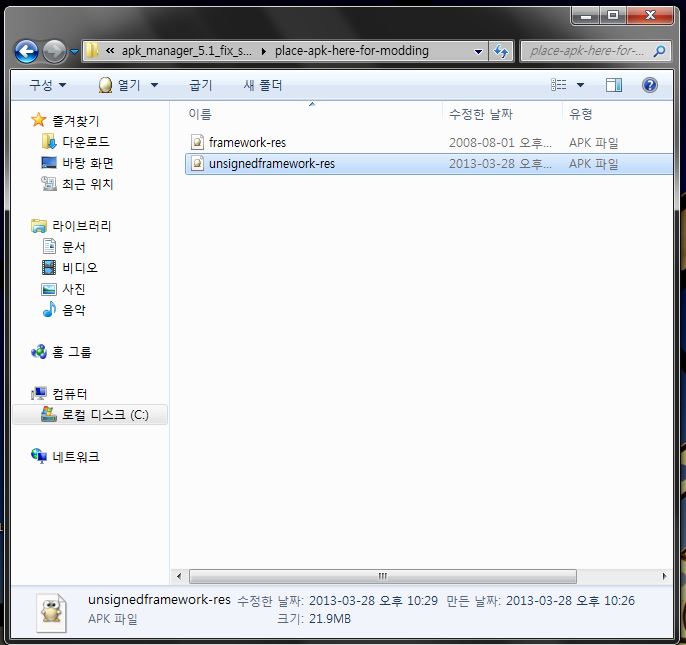Click the horizontal scrollbar thumb

[382, 576]
